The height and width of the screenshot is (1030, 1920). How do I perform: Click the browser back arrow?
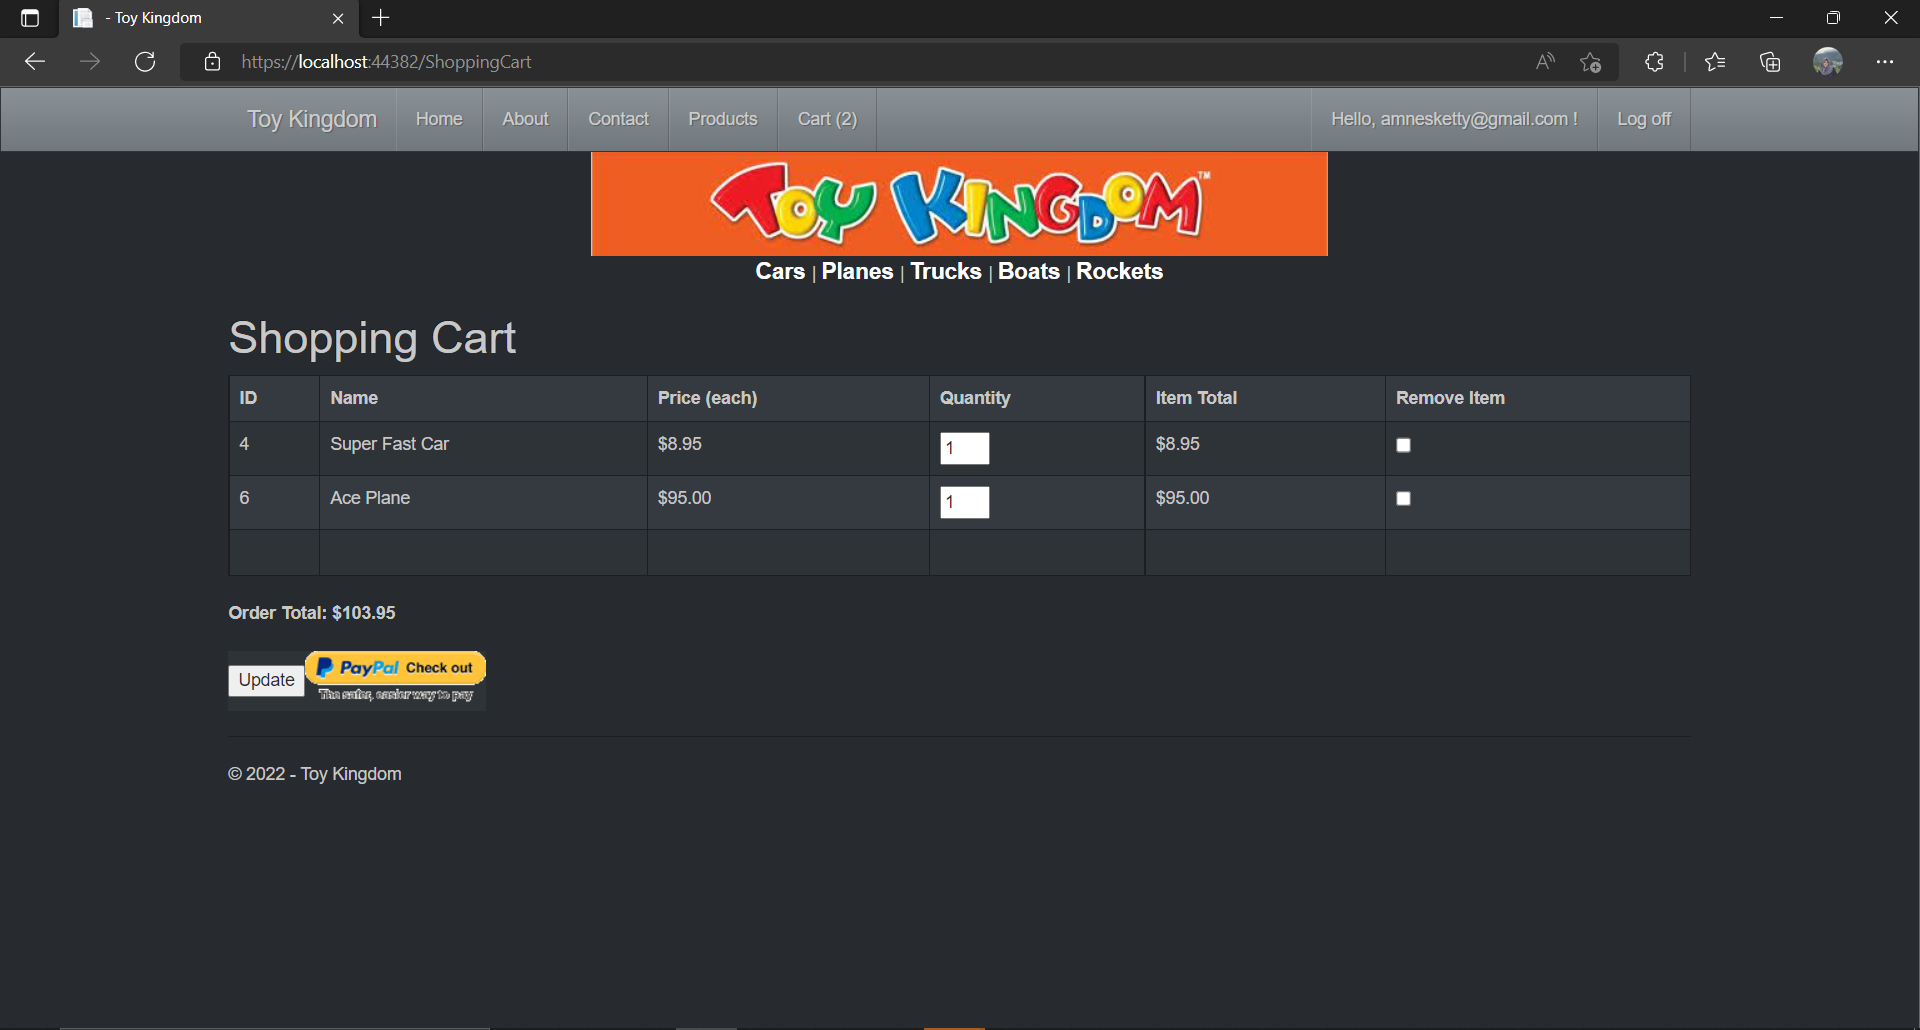click(35, 62)
